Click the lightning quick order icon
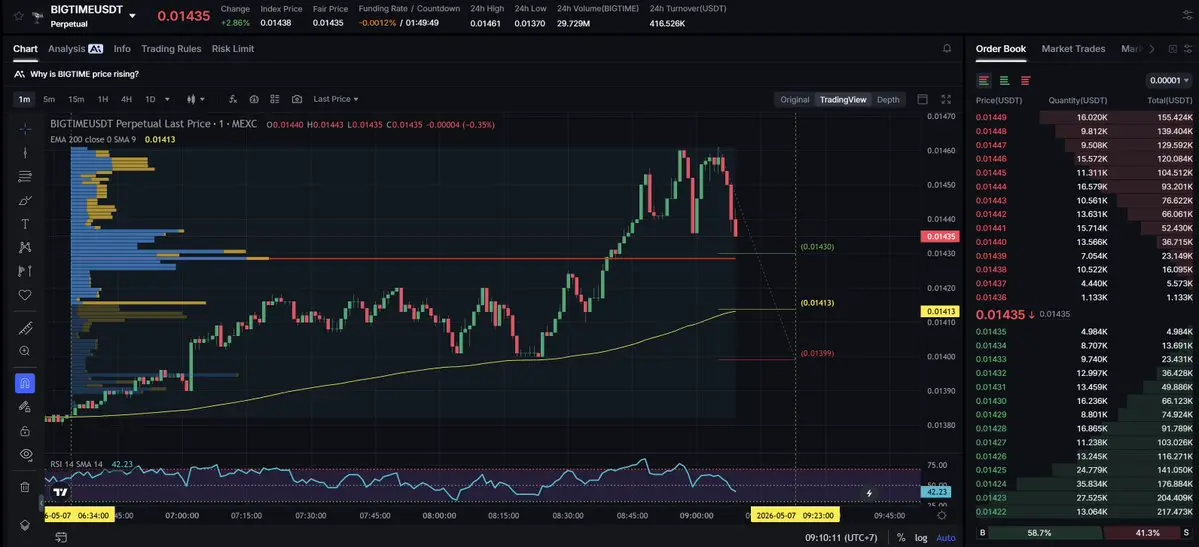Screen dimensions: 1199x547 [x=869, y=494]
